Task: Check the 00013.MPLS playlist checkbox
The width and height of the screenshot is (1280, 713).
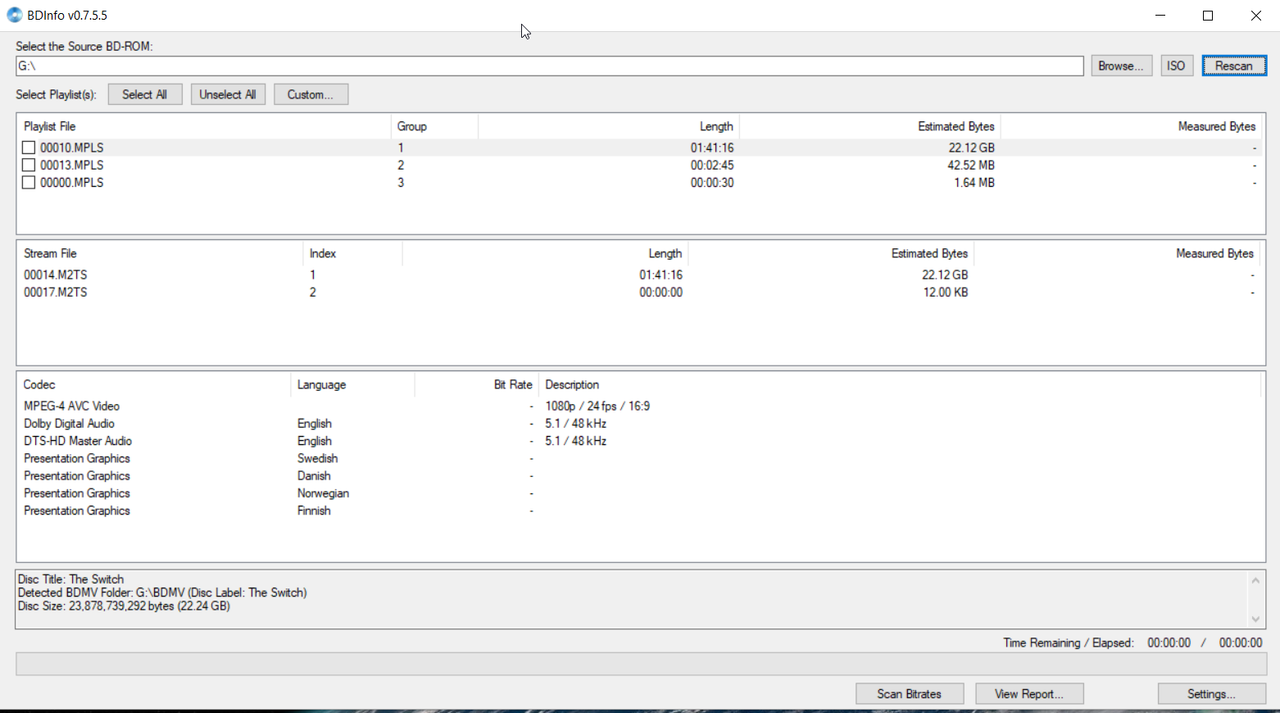Action: click(x=29, y=165)
